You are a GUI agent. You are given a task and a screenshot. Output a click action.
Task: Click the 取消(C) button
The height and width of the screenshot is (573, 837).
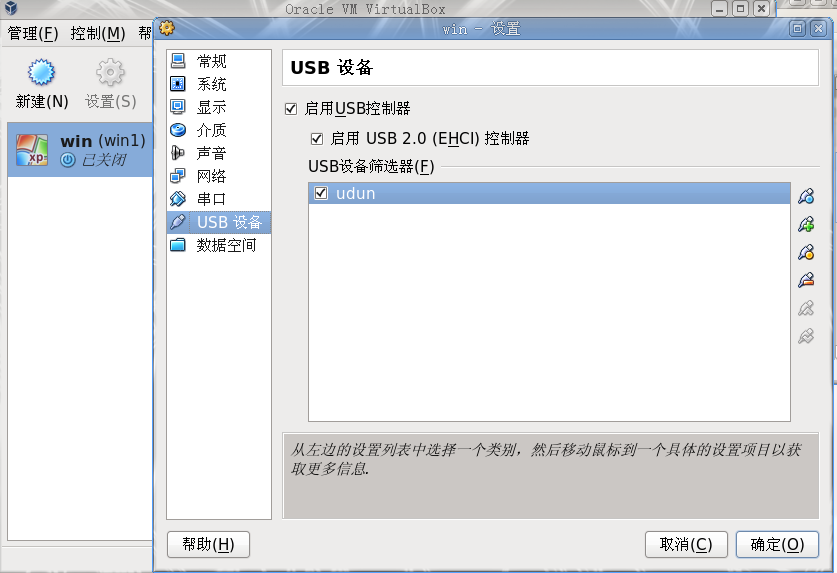686,544
